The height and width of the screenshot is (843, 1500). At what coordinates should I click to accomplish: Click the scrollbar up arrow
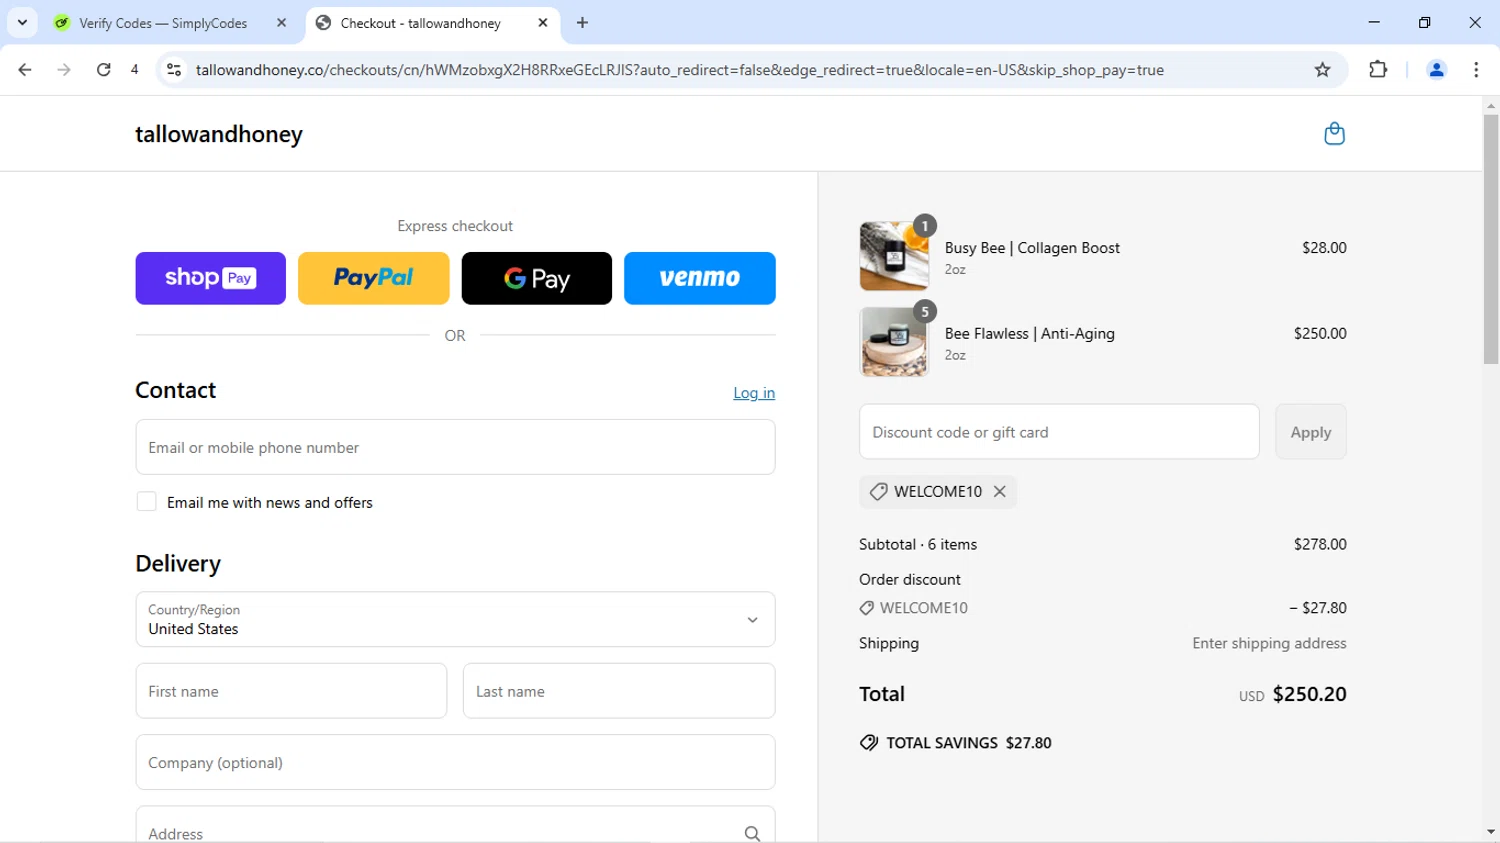pos(1491,105)
